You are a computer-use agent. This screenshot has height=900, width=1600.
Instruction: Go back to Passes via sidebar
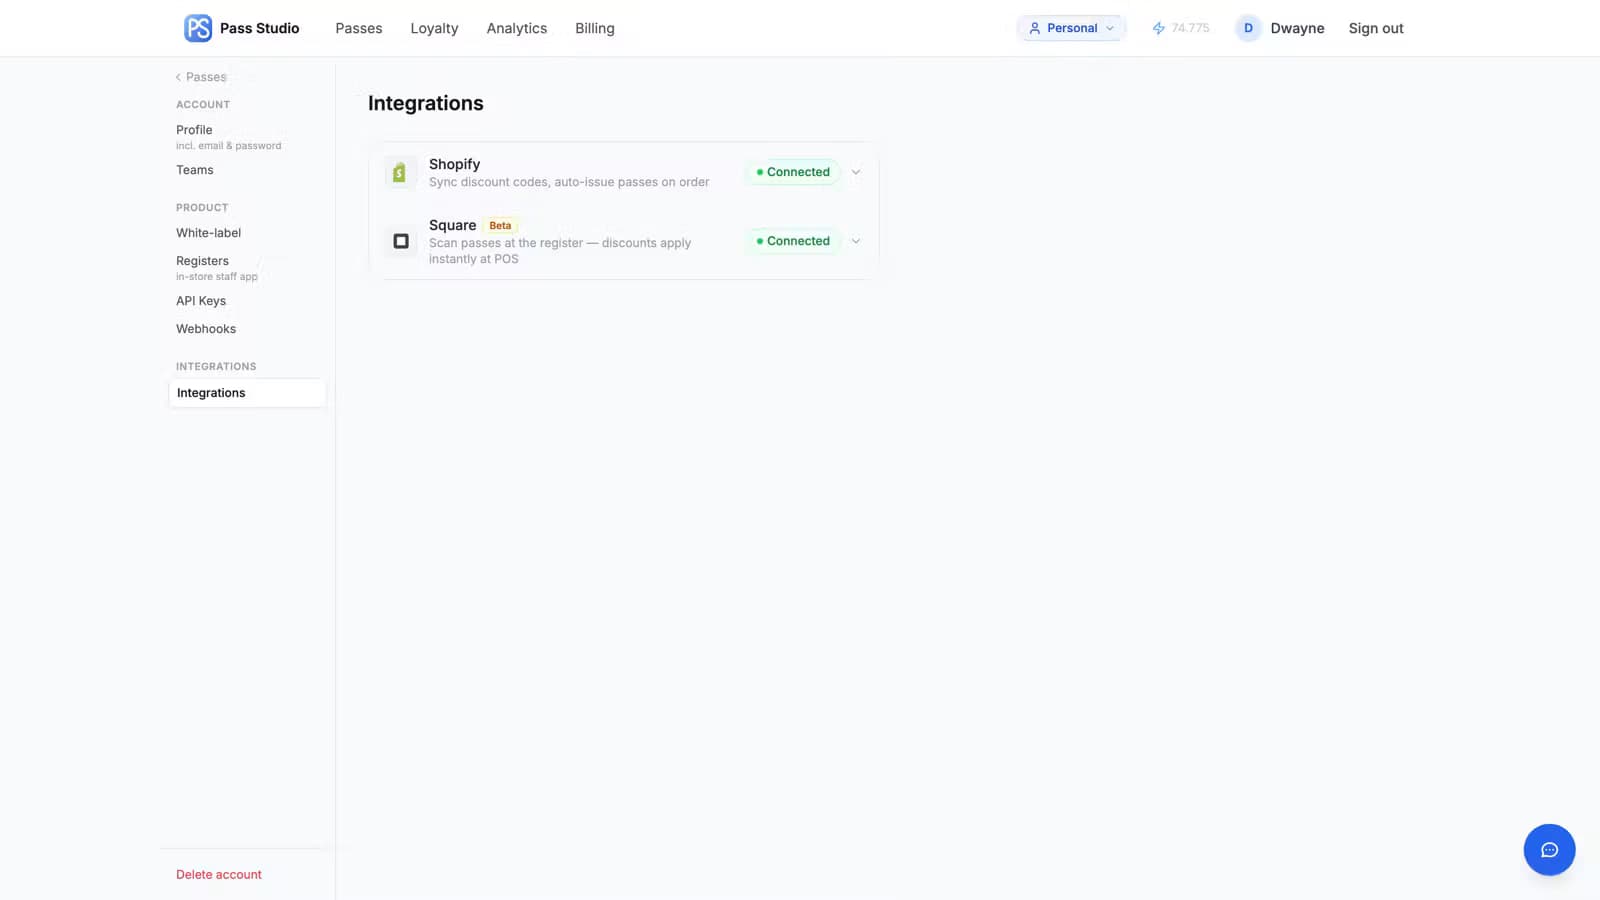click(x=201, y=77)
